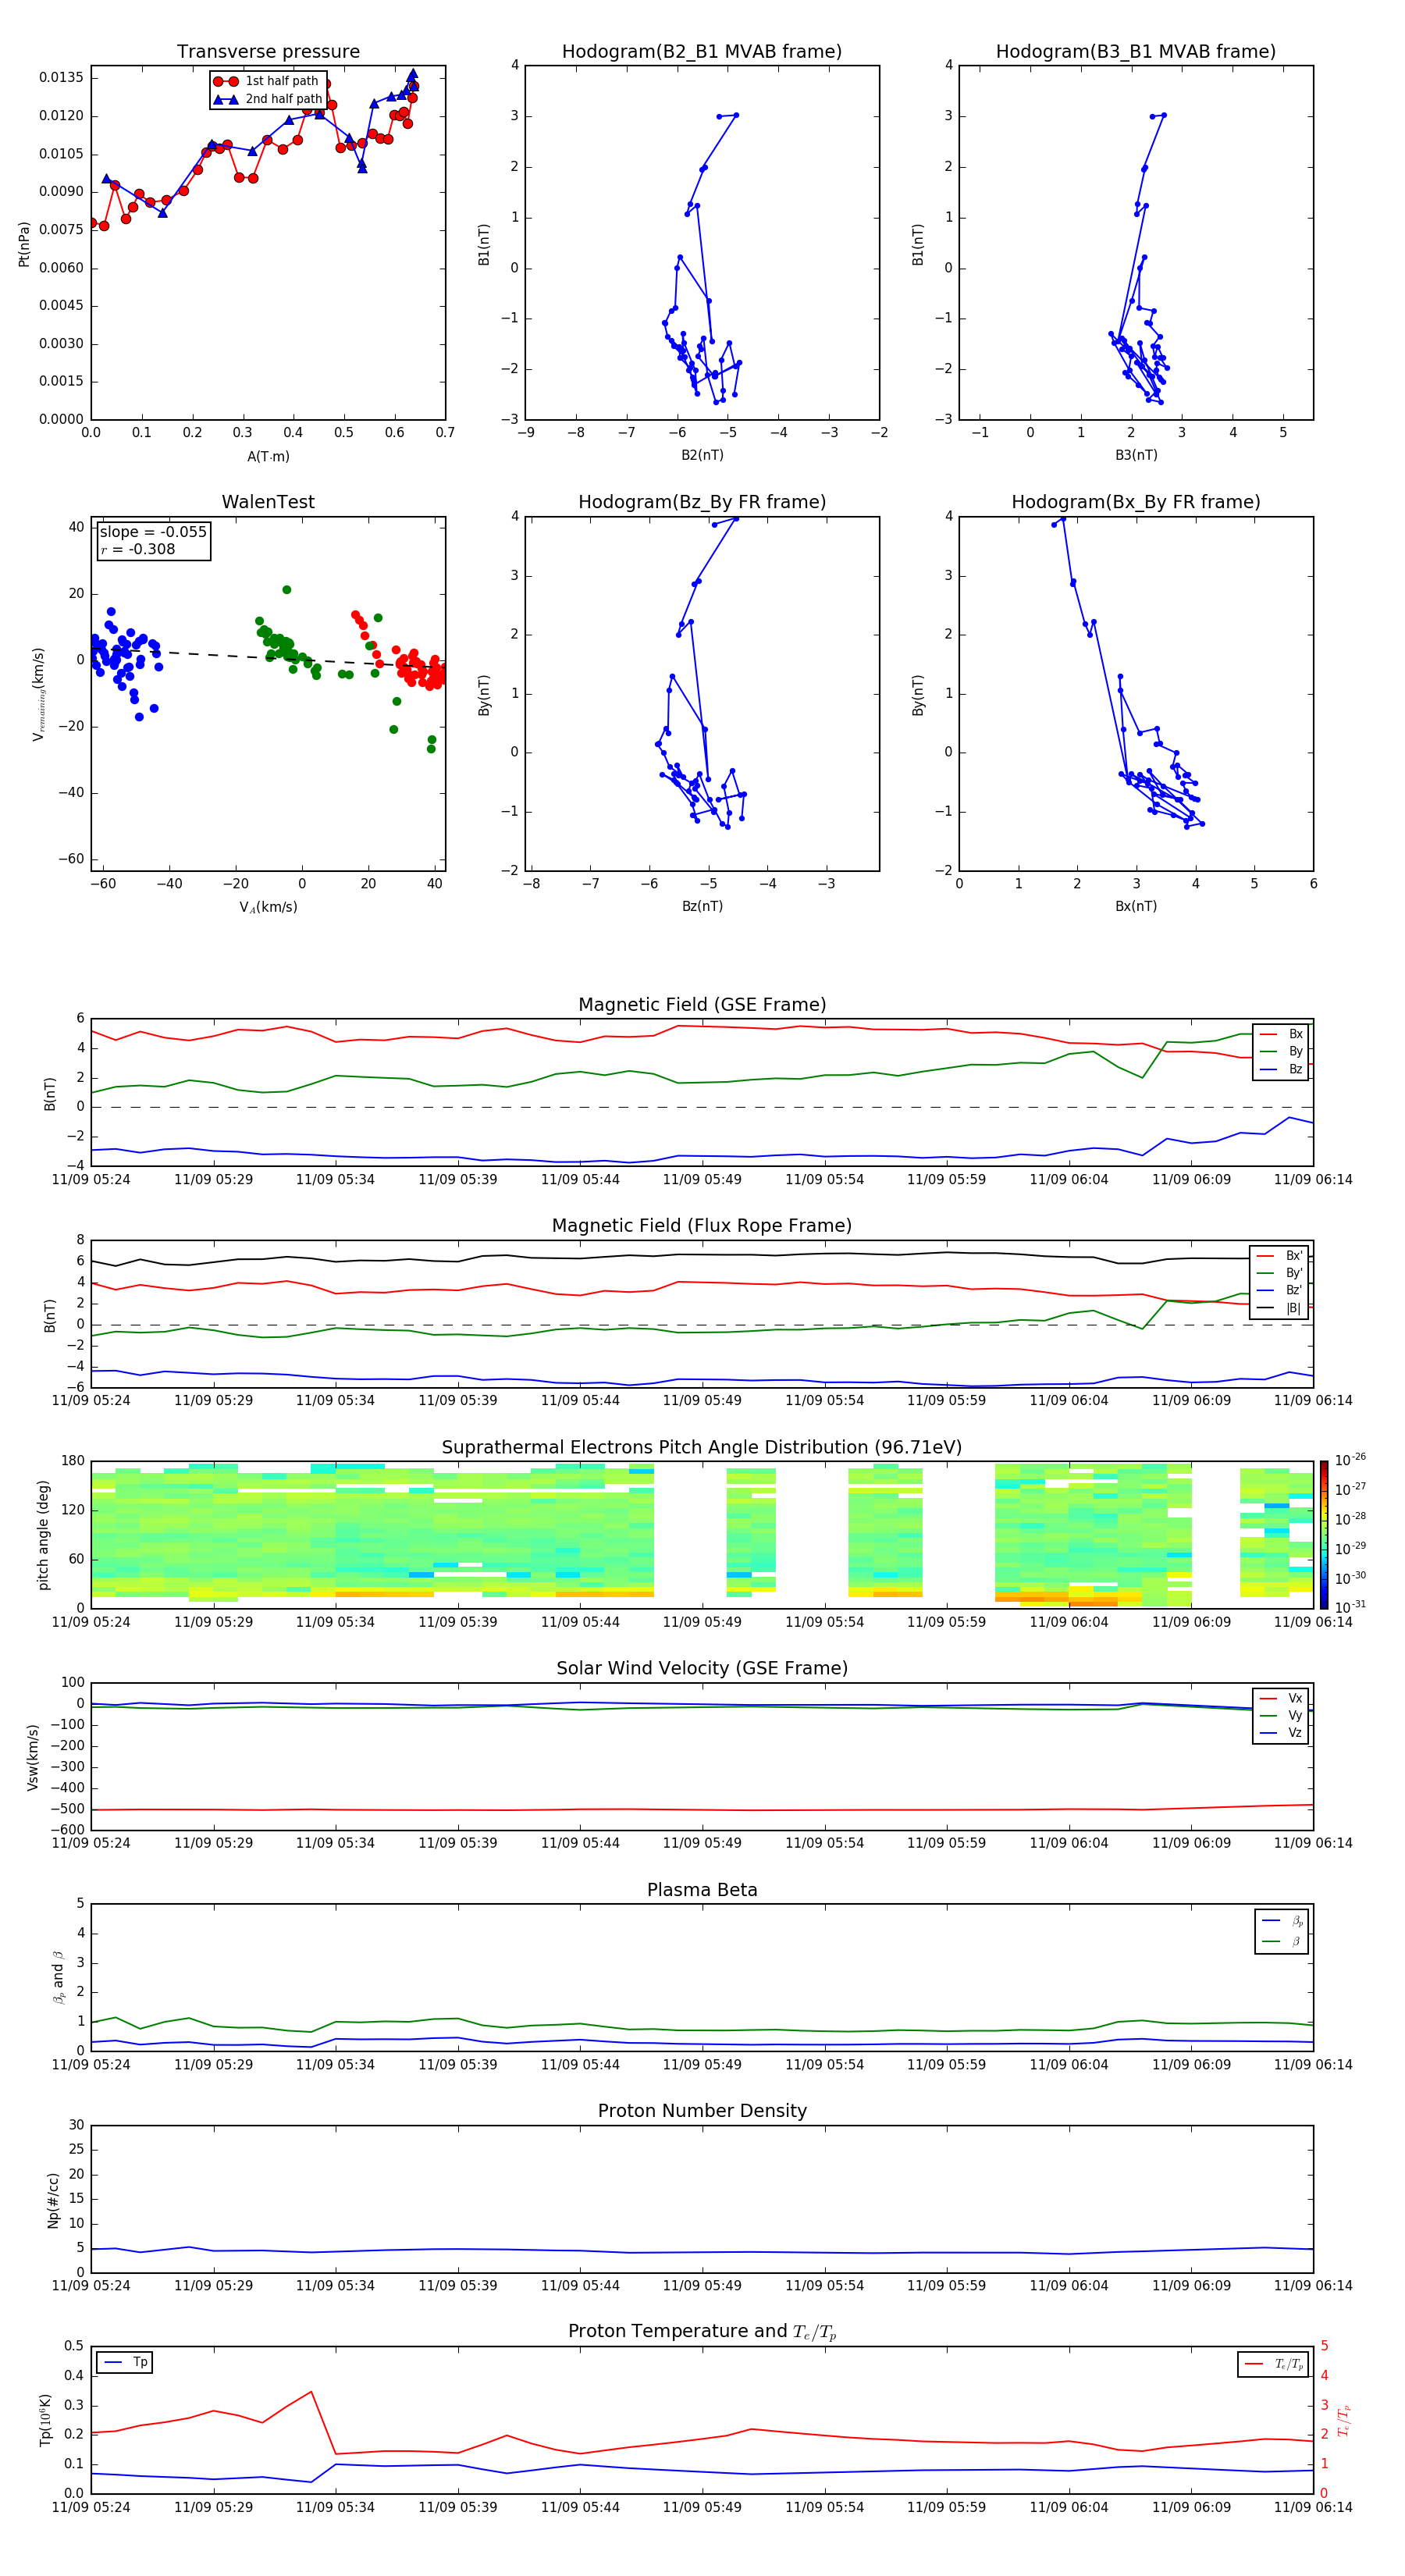Screen dimensions: 1405x2576
Task: Click the 'Transverse pressure' plot title
Action: pos(268,52)
